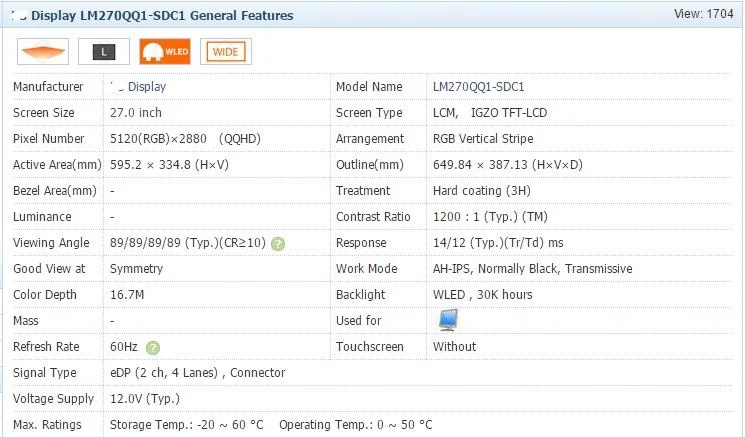Click the Bezel Area(mm) label

click(x=55, y=190)
